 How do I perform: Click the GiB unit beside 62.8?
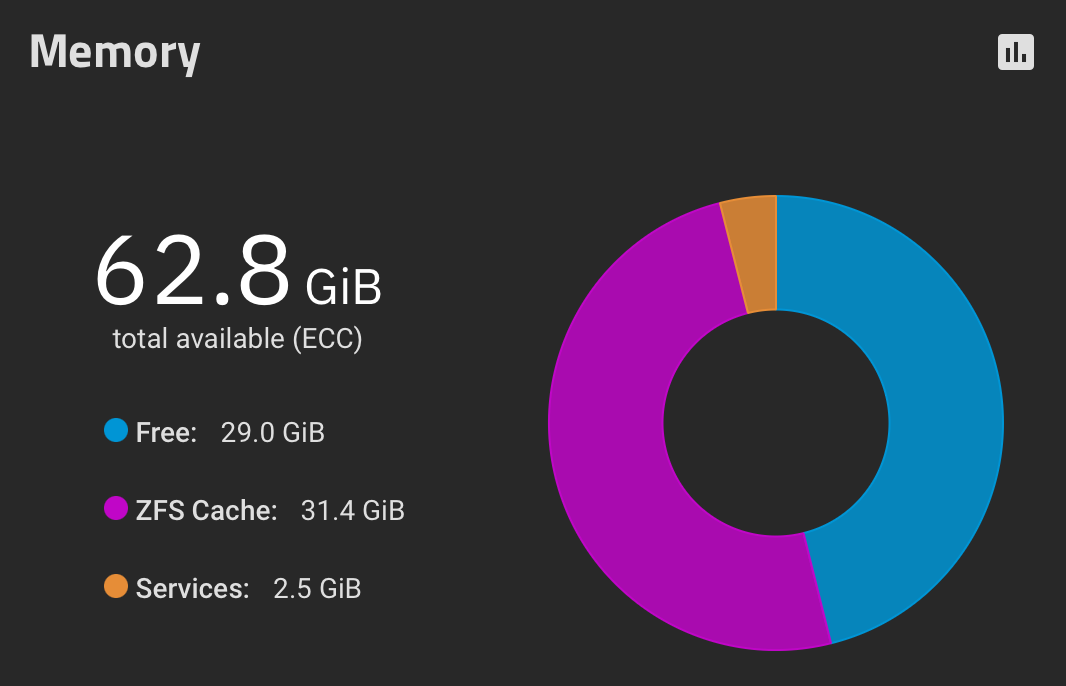(343, 288)
